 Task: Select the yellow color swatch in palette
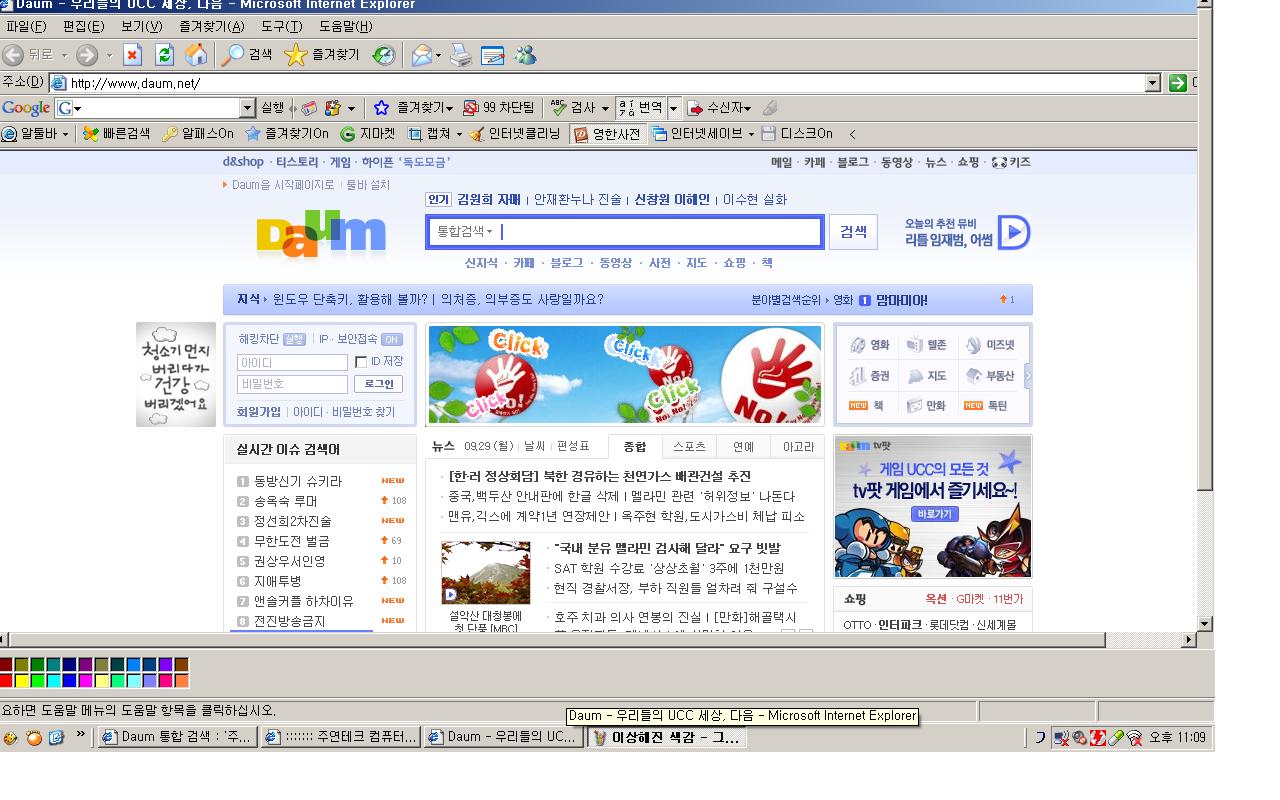point(21,681)
